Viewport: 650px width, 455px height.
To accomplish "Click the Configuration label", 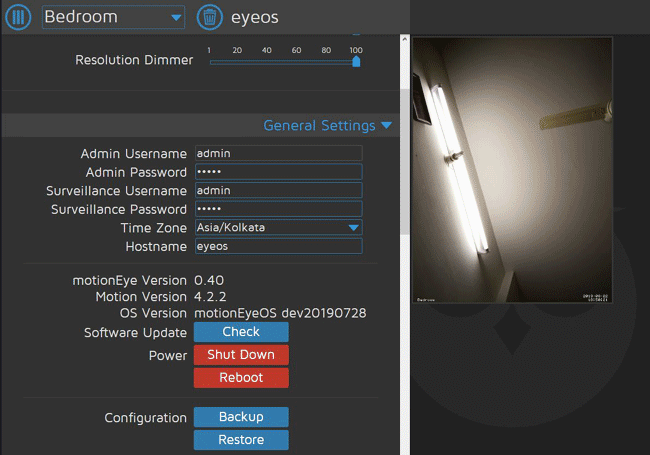I will click(x=146, y=418).
